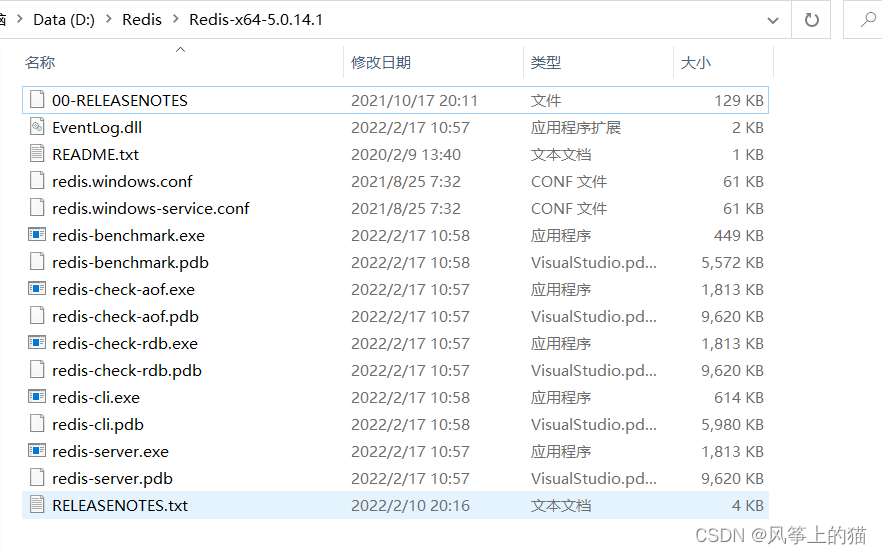Select the EventLog.dll file name

pyautogui.click(x=97, y=128)
